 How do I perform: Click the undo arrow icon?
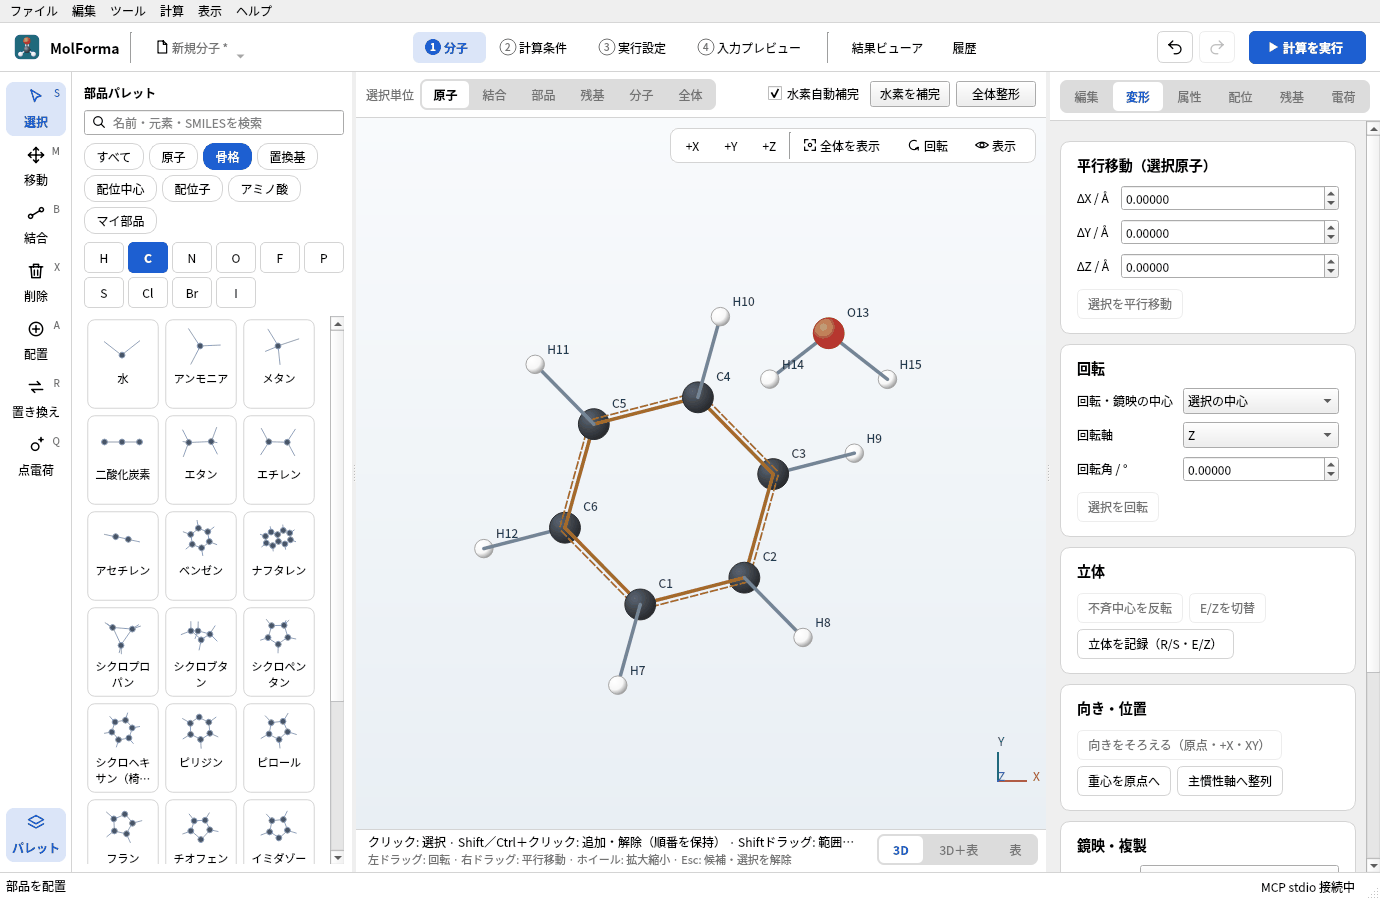pos(1175,47)
